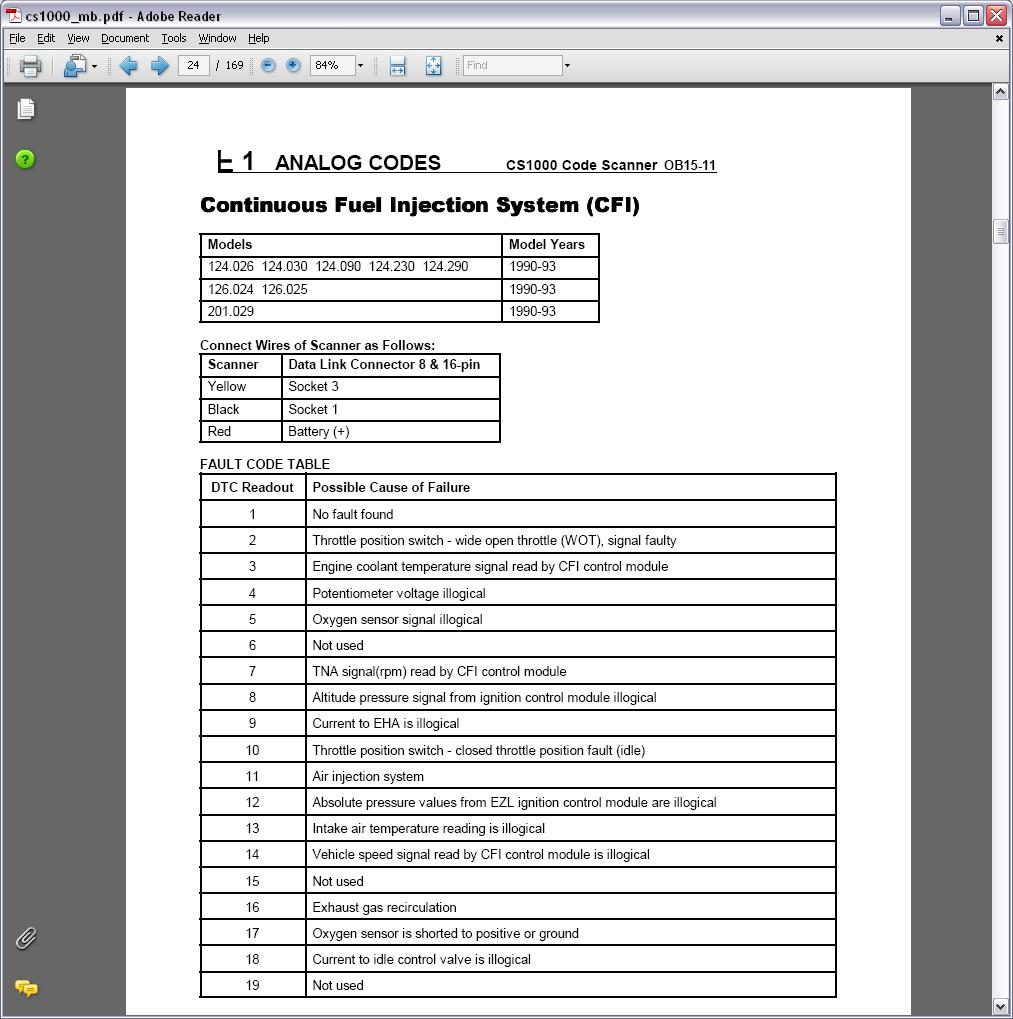
Task: Click the zoom out minus button
Action: [268, 66]
